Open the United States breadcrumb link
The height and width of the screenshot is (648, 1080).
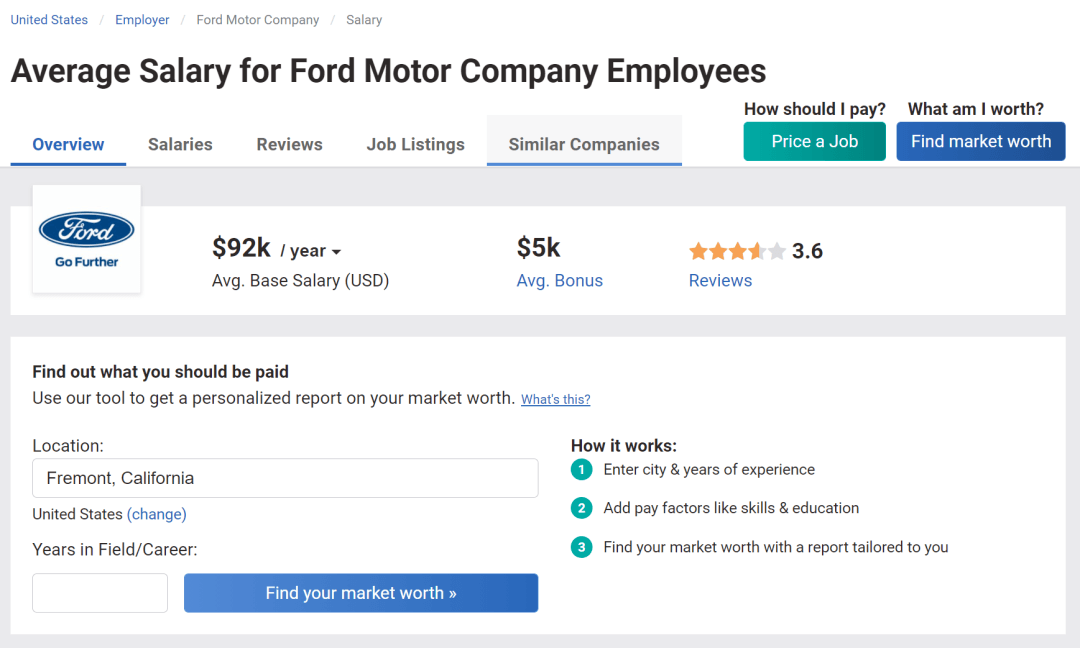point(49,20)
